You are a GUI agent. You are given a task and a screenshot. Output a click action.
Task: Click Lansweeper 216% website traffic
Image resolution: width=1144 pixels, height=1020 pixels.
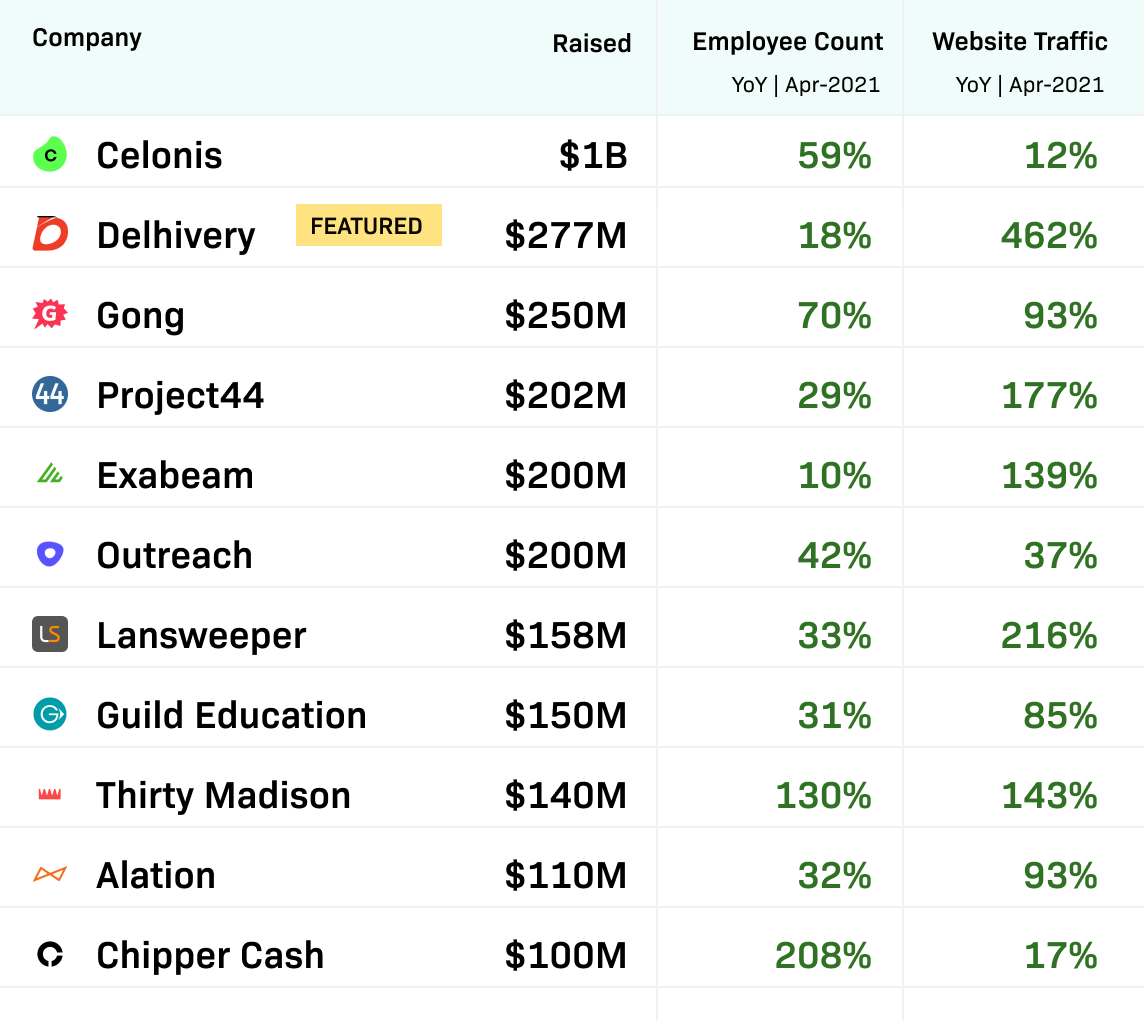(1049, 635)
